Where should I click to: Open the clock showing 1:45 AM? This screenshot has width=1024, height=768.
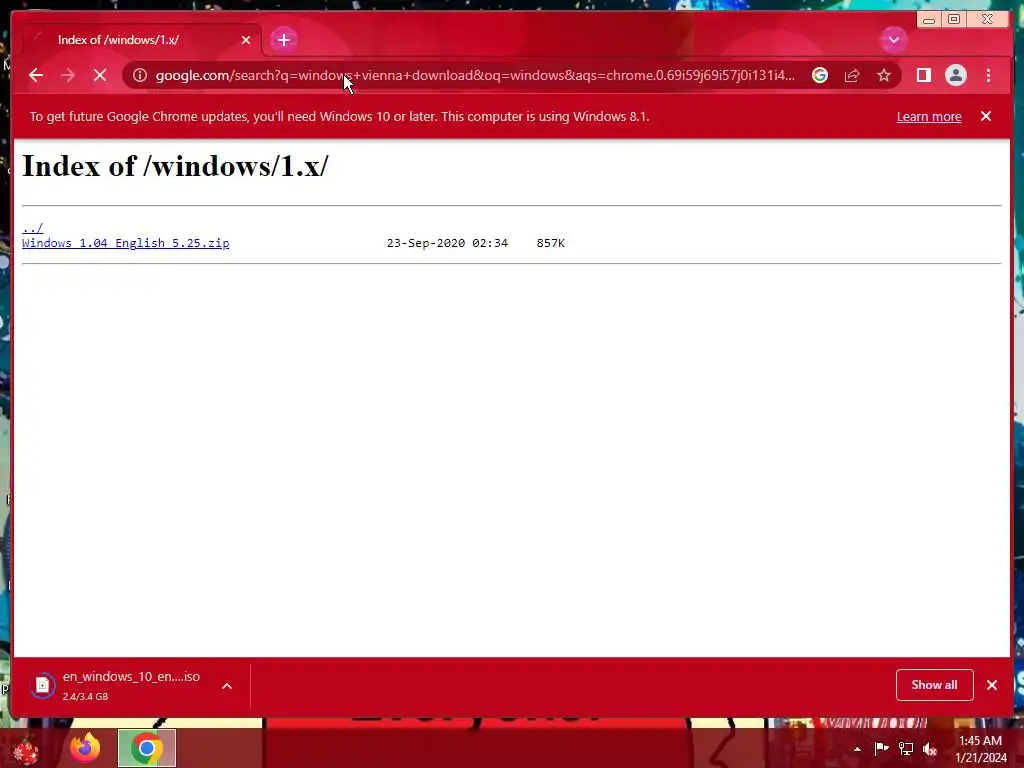click(981, 749)
